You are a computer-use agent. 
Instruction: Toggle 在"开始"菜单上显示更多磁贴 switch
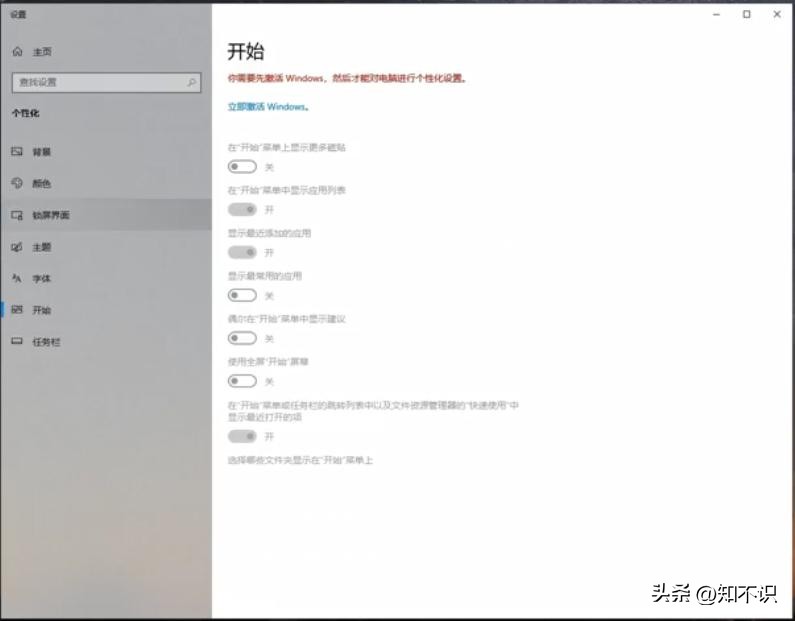(x=242, y=166)
